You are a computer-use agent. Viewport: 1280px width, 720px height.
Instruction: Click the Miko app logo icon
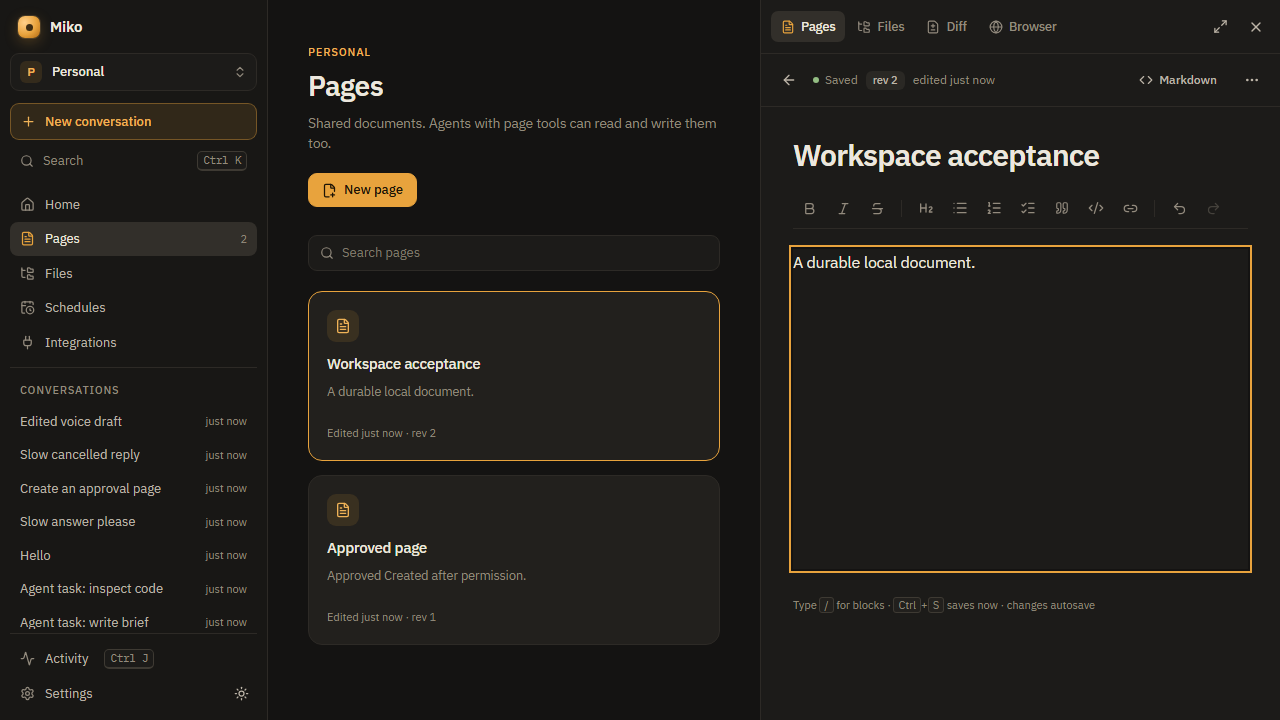point(29,27)
